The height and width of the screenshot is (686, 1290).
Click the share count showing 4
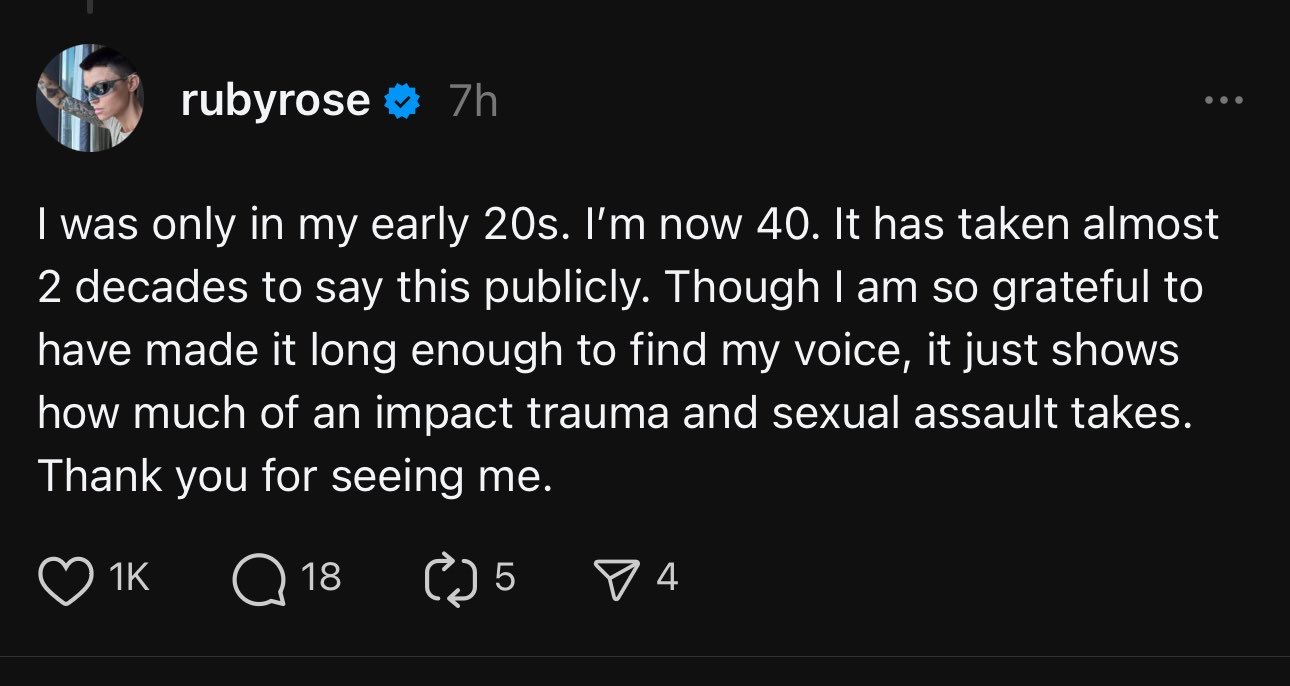667,577
